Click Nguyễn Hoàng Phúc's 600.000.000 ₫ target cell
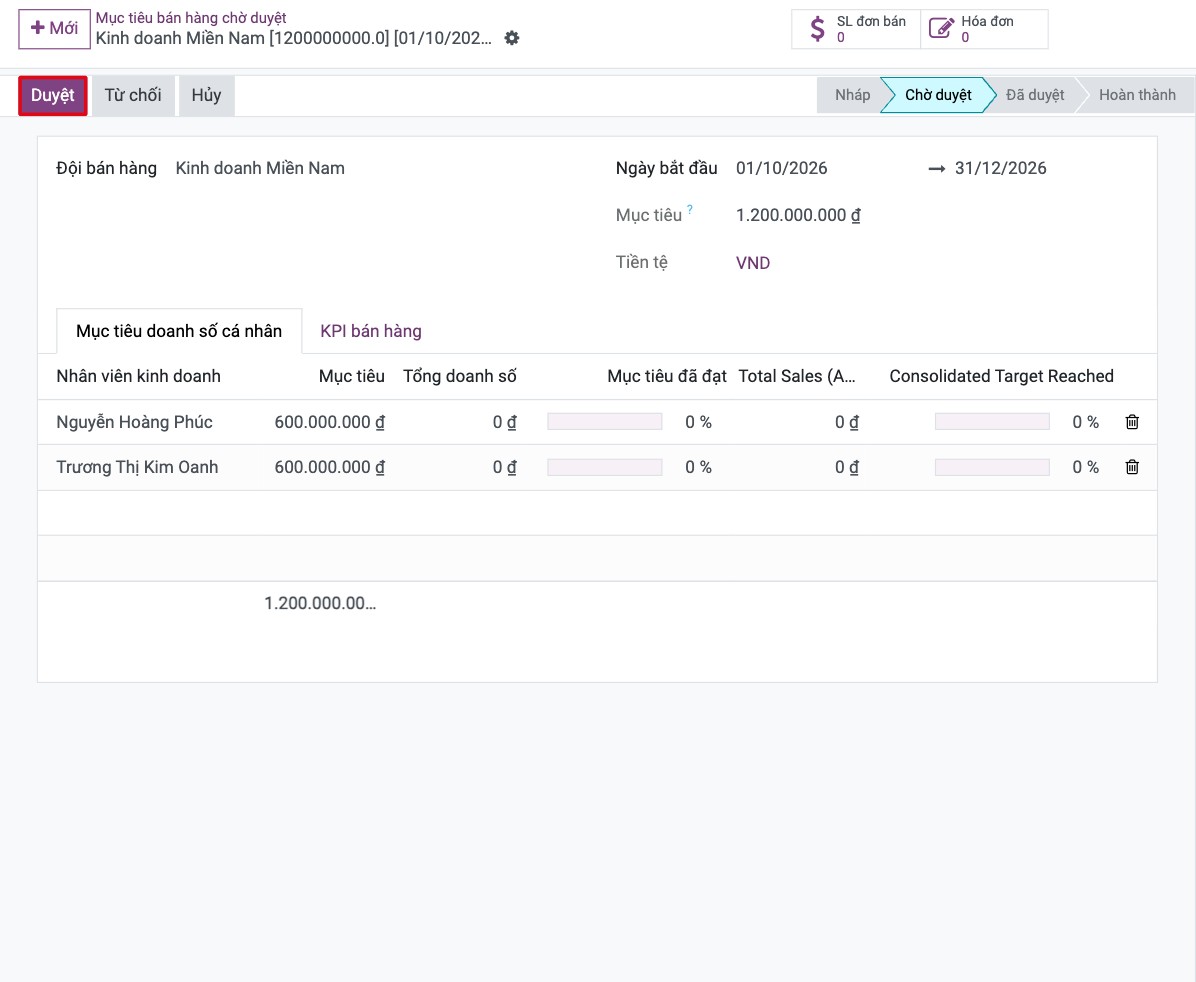1196x982 pixels. (330, 422)
